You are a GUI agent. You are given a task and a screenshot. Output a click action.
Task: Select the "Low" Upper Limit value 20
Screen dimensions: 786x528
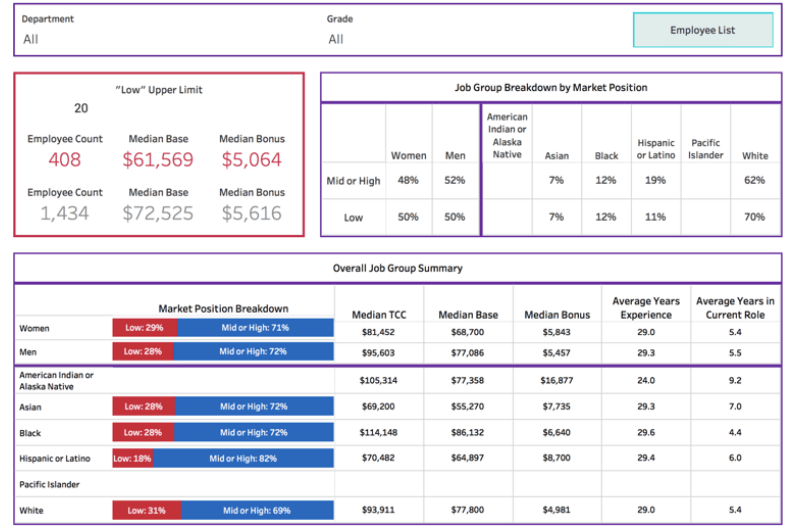pyautogui.click(x=81, y=108)
